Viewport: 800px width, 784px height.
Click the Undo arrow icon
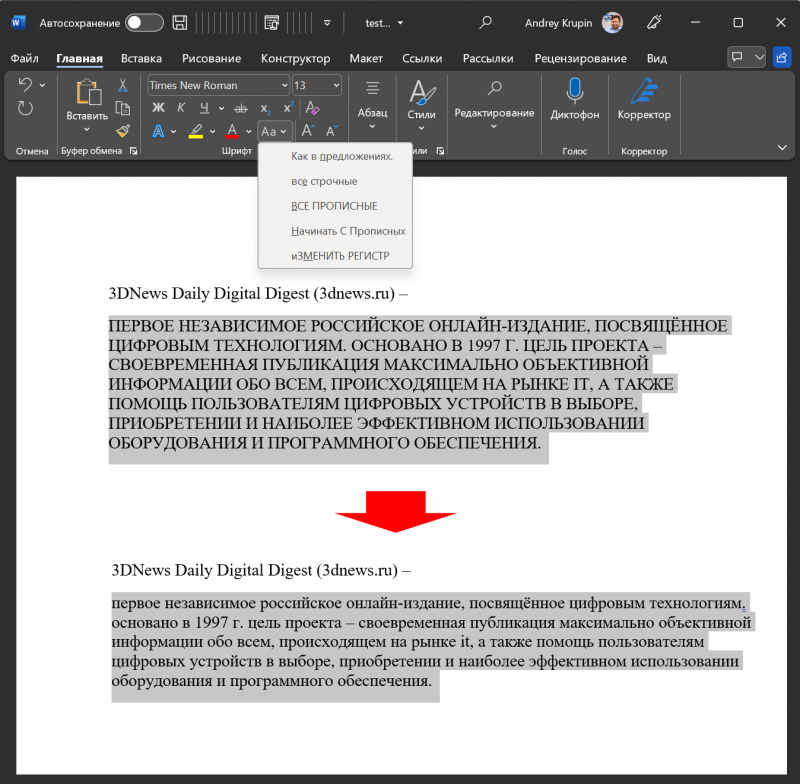tap(25, 85)
